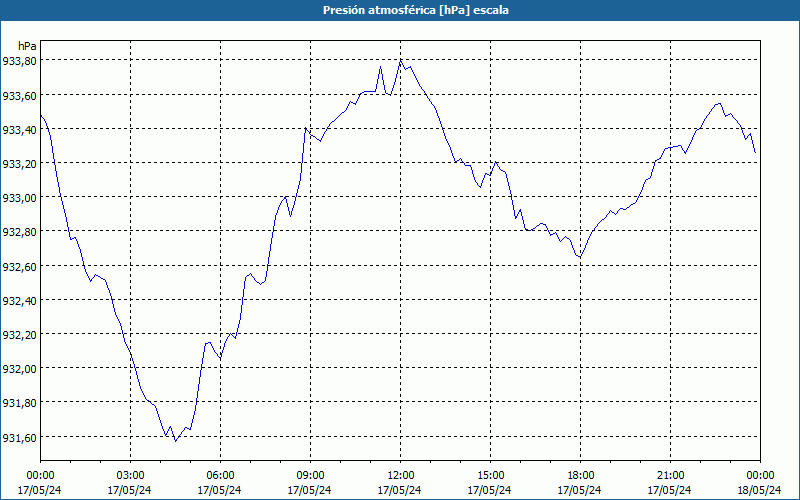Click the 03:00 time axis label
800x500 pixels.
(130, 476)
